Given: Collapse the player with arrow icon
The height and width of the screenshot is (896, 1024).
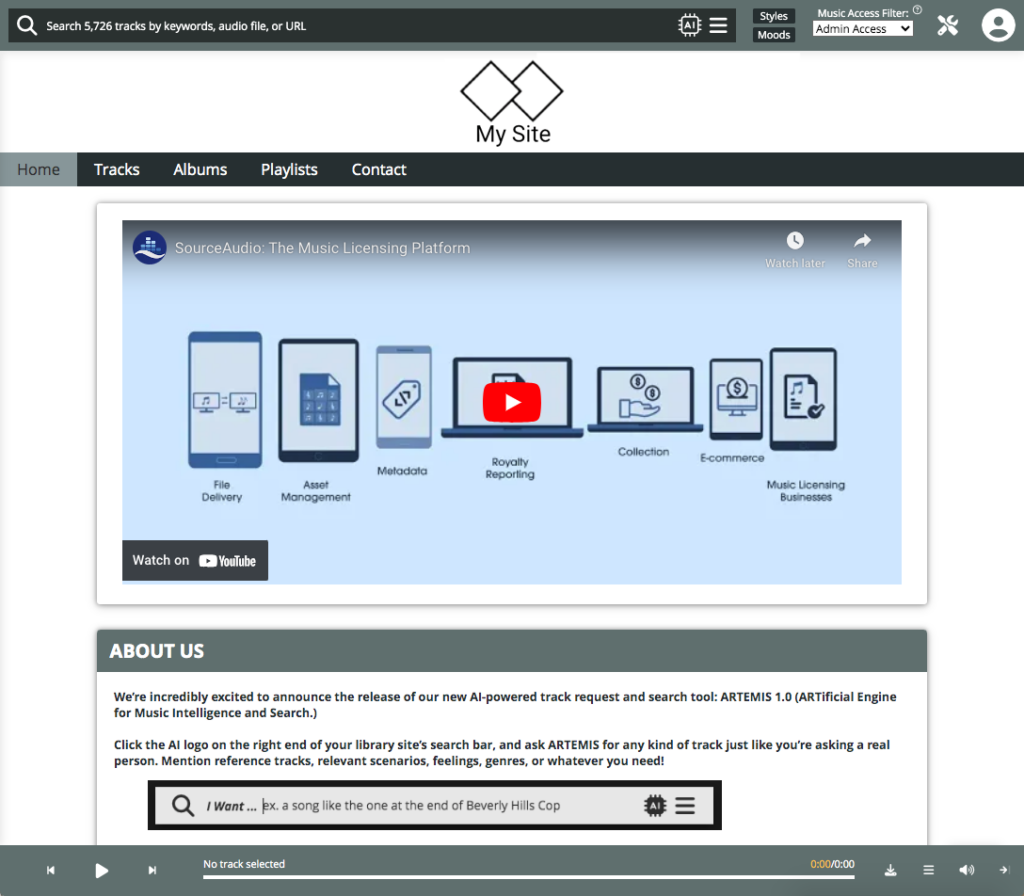Looking at the screenshot, I should pos(1004,870).
